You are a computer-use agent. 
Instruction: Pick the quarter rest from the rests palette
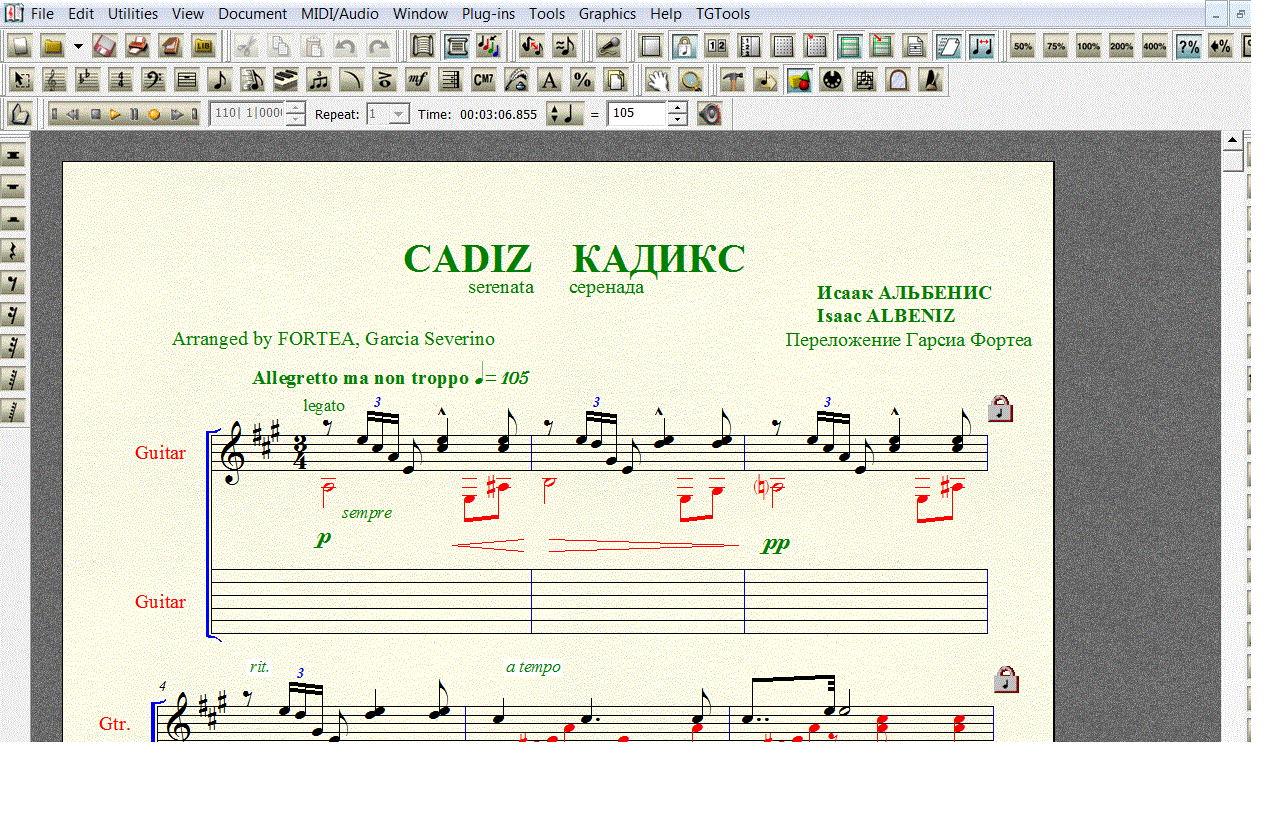click(x=13, y=251)
